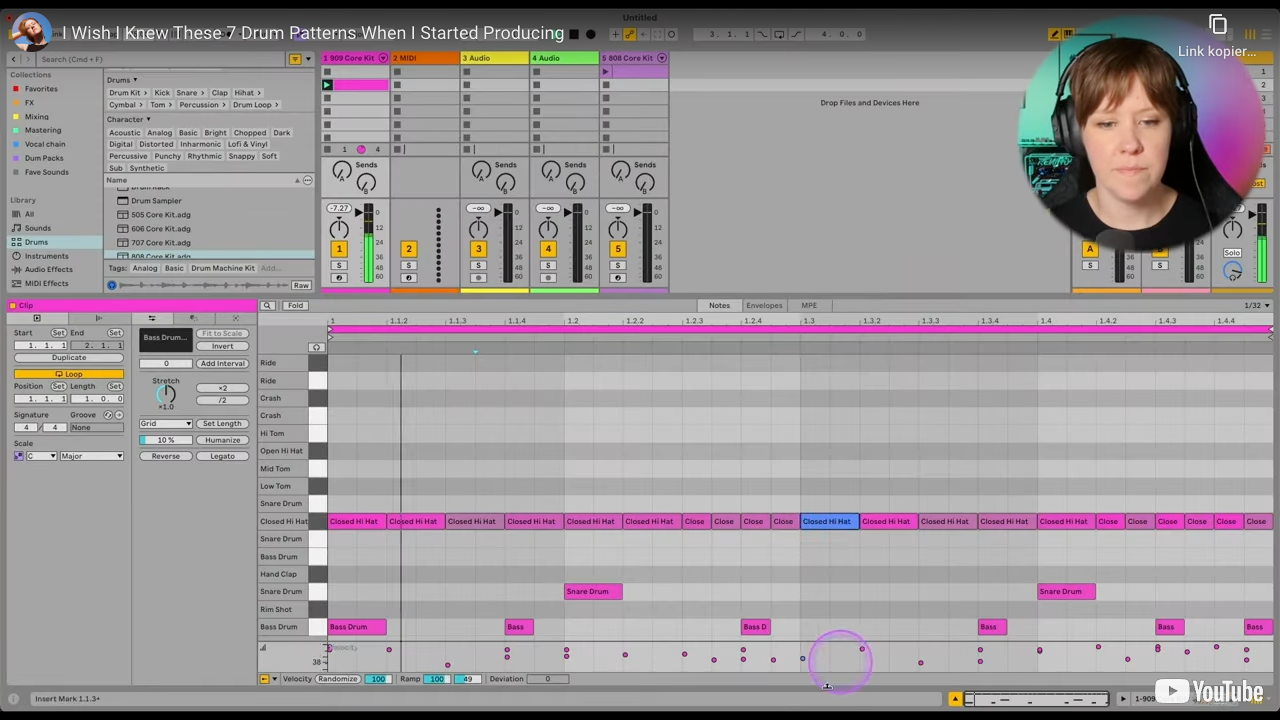Image resolution: width=1280 pixels, height=720 pixels.
Task: Click the scale mode icon next to key
Action: point(19,456)
